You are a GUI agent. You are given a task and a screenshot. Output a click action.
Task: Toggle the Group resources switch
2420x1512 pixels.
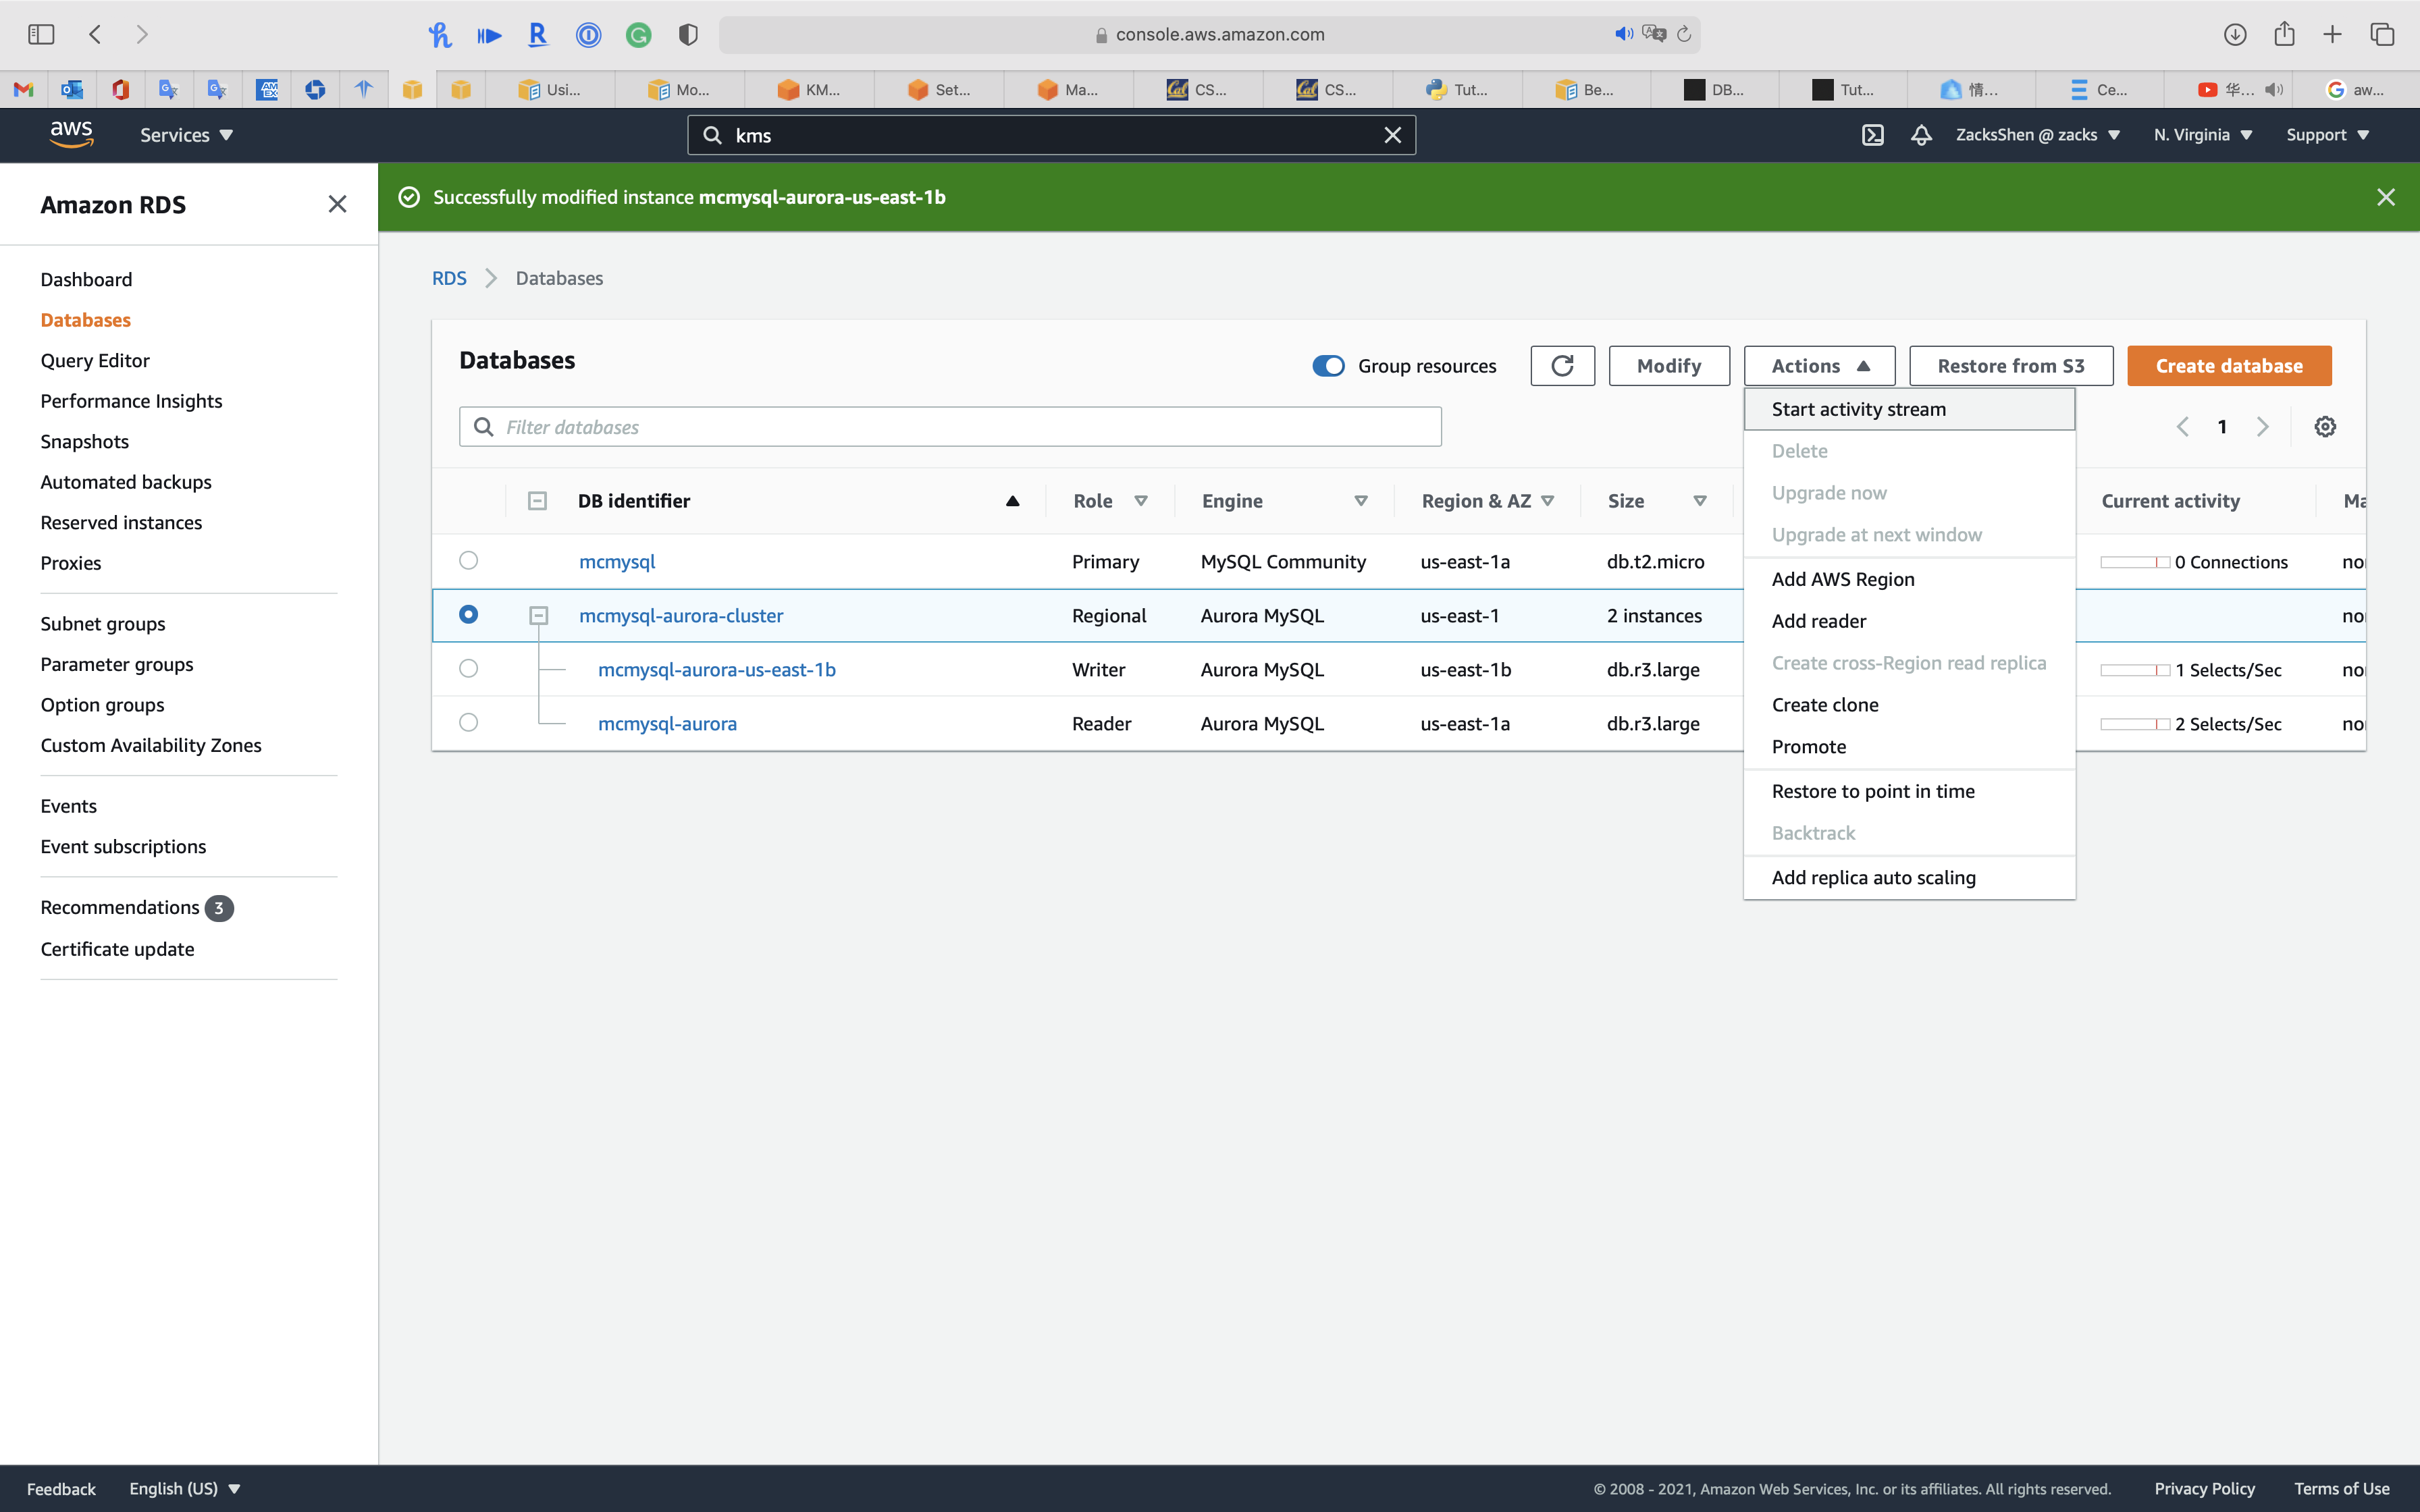coord(1328,366)
